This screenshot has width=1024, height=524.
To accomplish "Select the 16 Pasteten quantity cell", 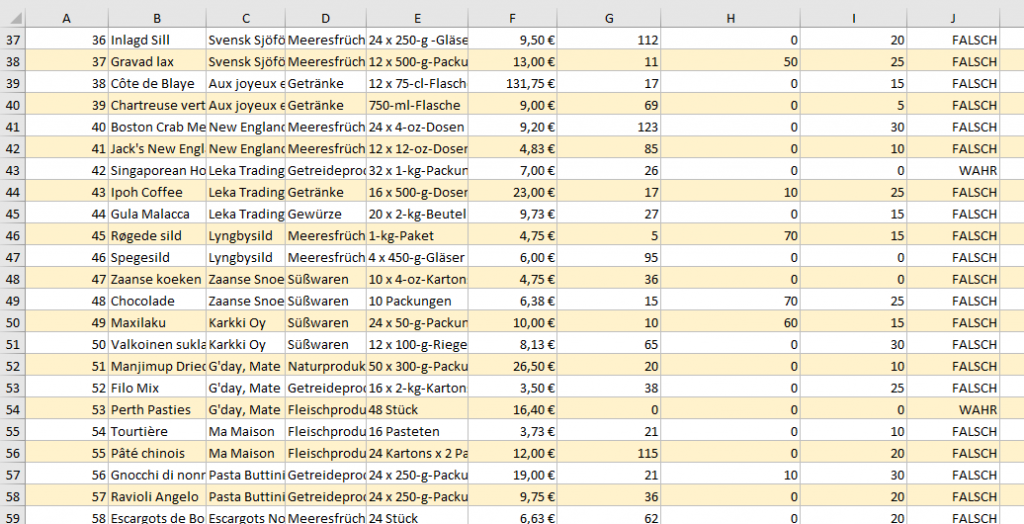I will coord(417,431).
